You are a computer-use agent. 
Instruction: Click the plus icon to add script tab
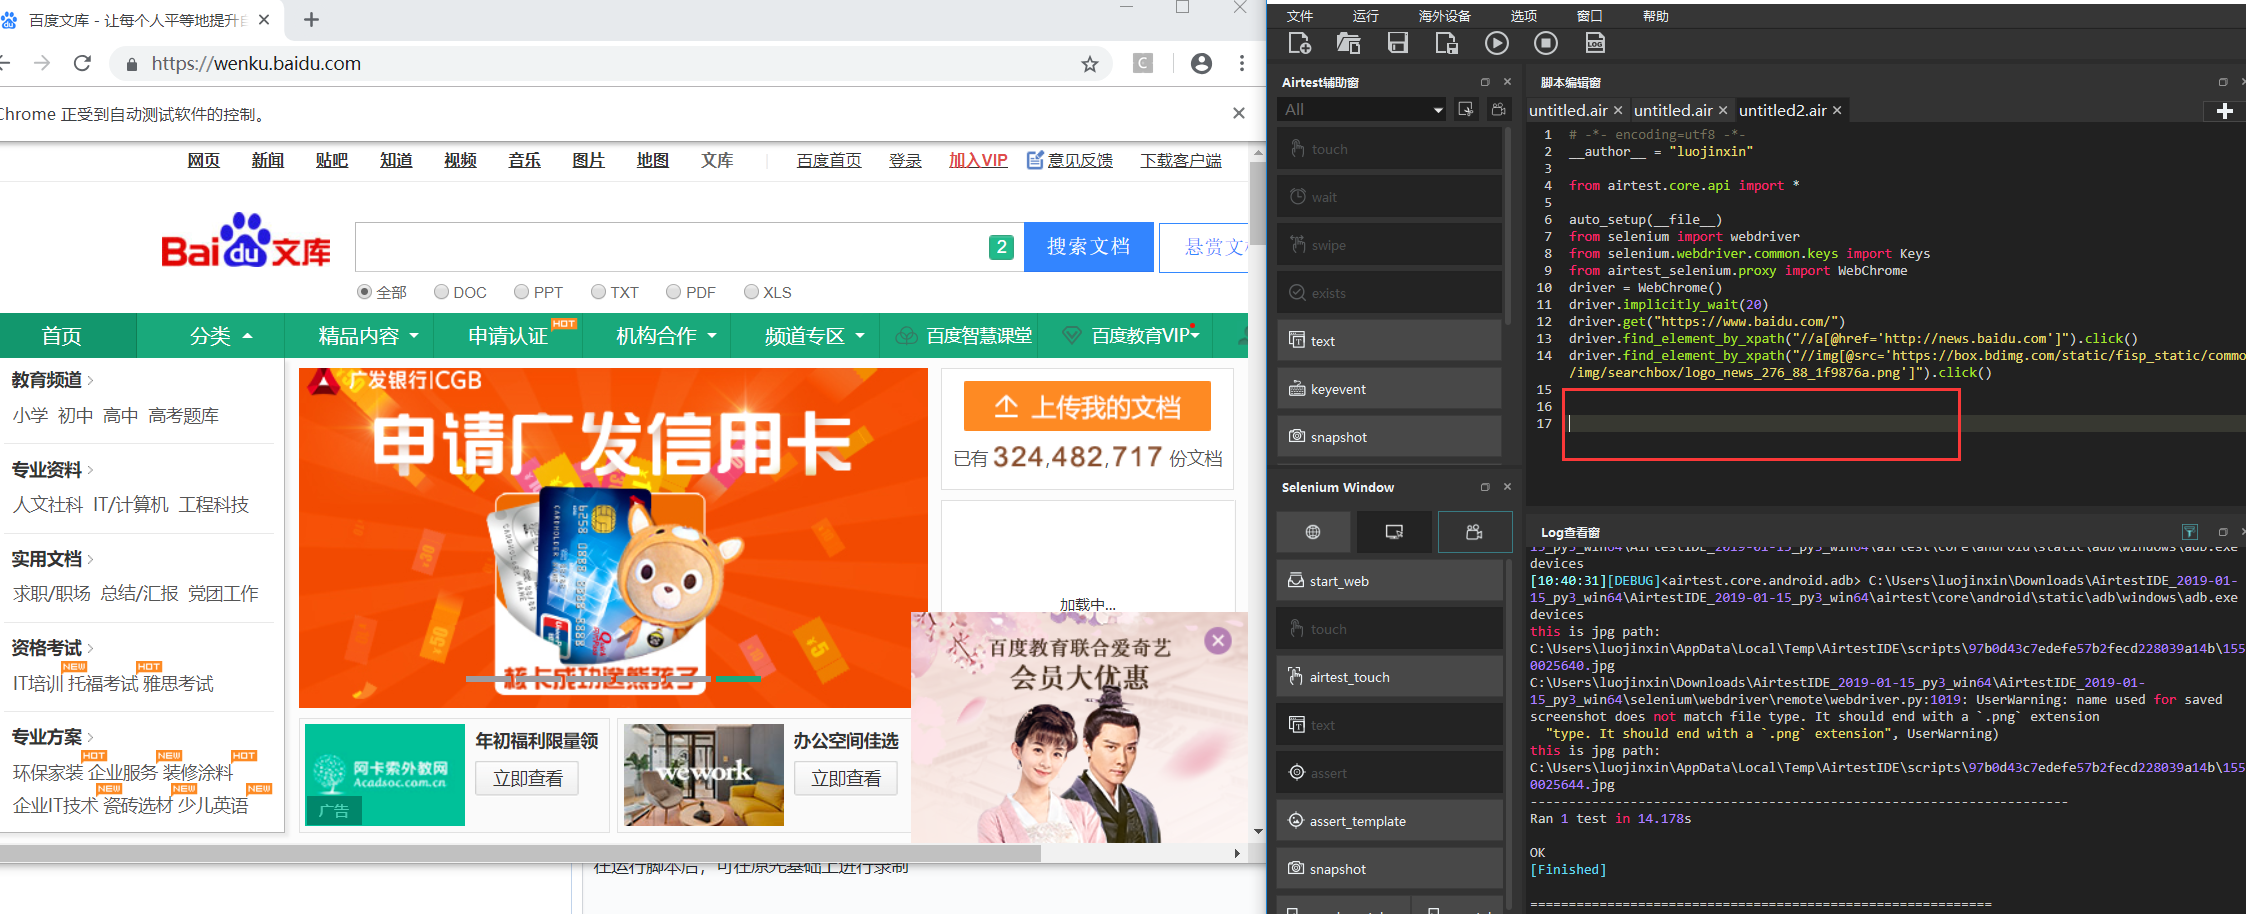point(2224,111)
